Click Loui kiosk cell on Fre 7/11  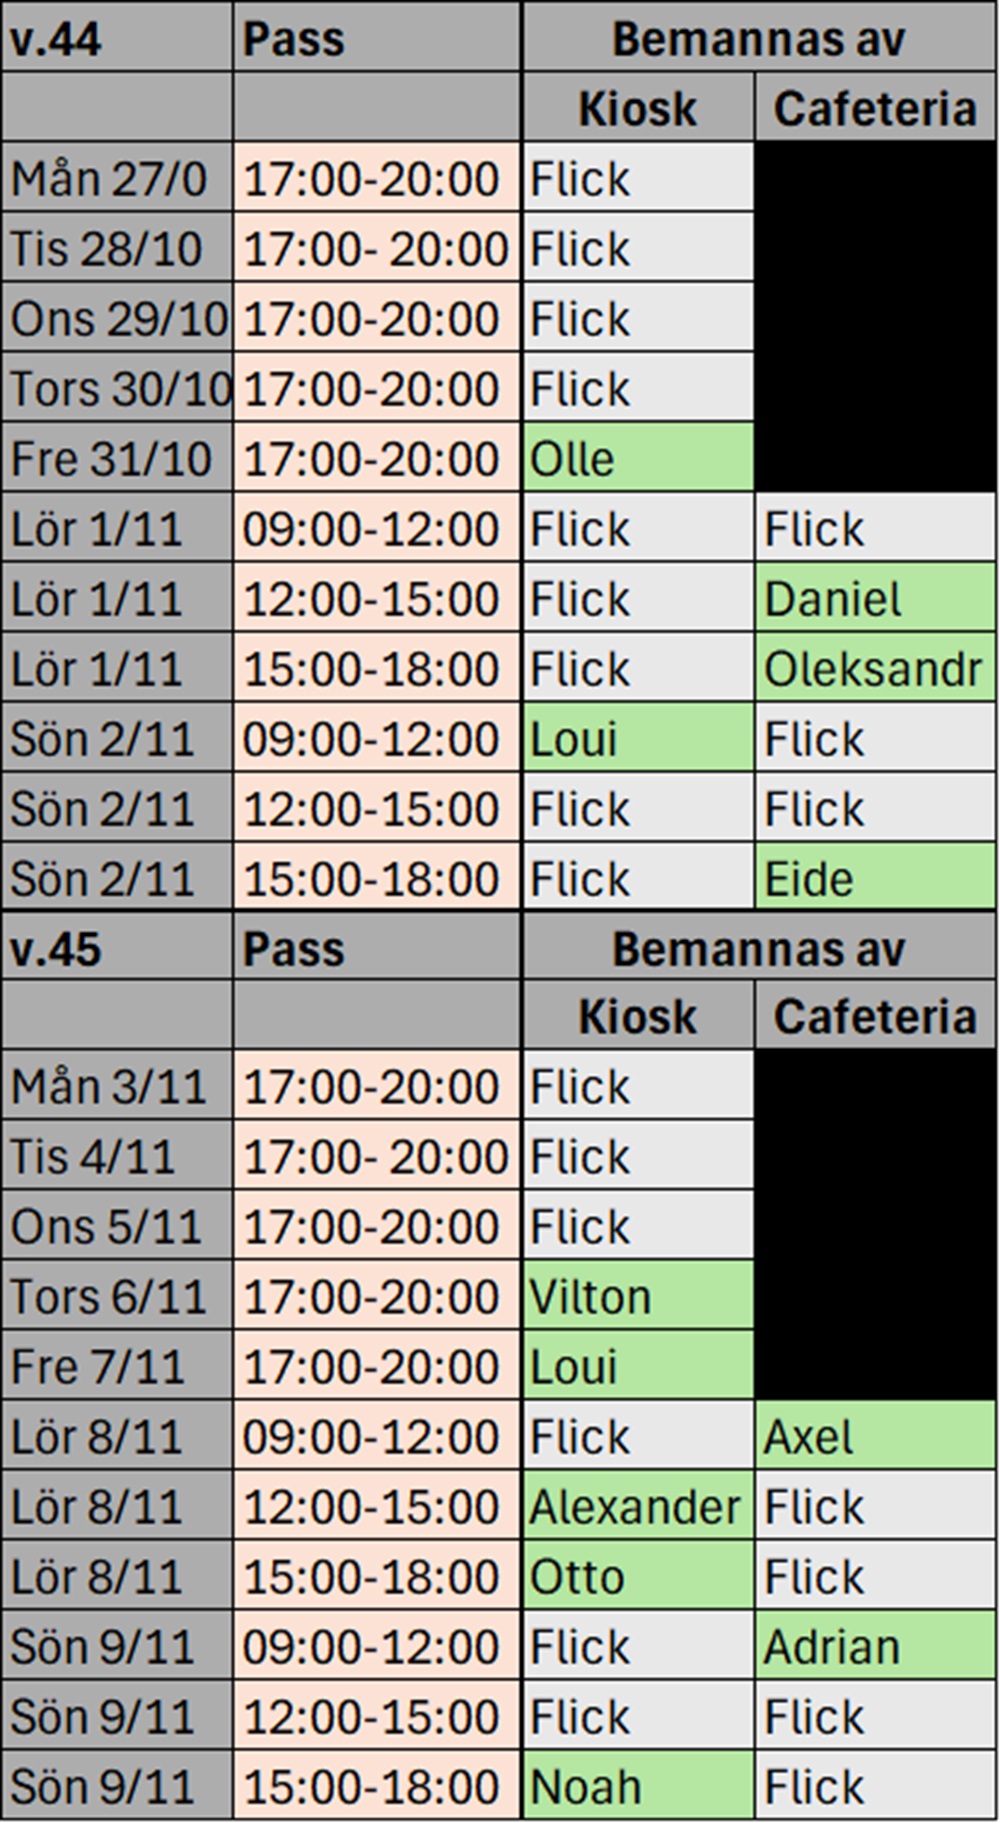tap(637, 1367)
